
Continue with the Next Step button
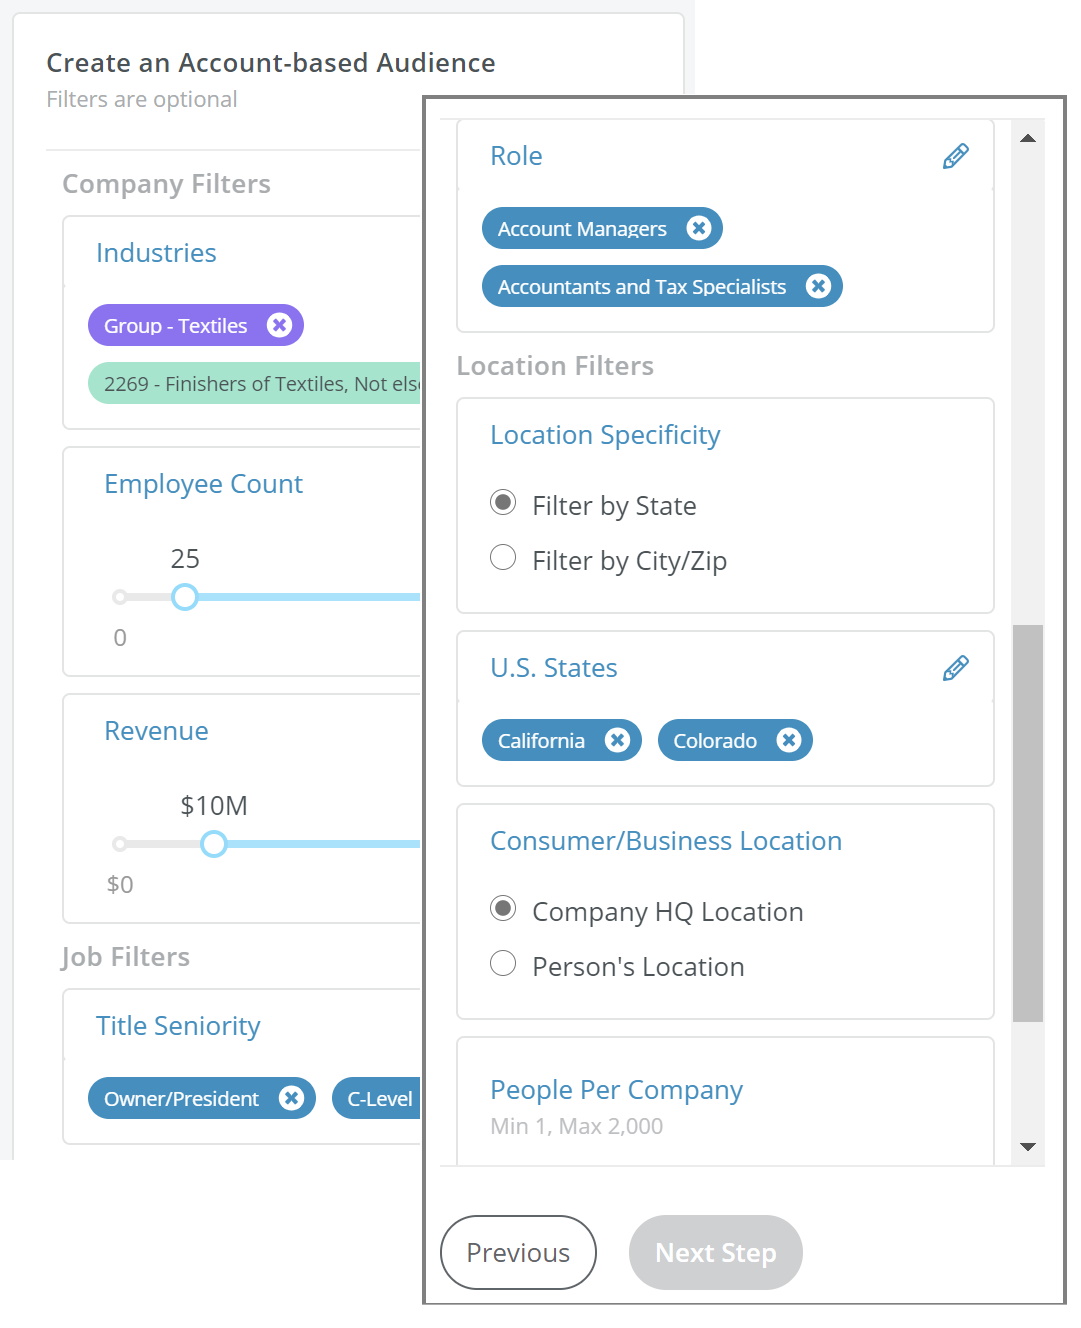716,1252
